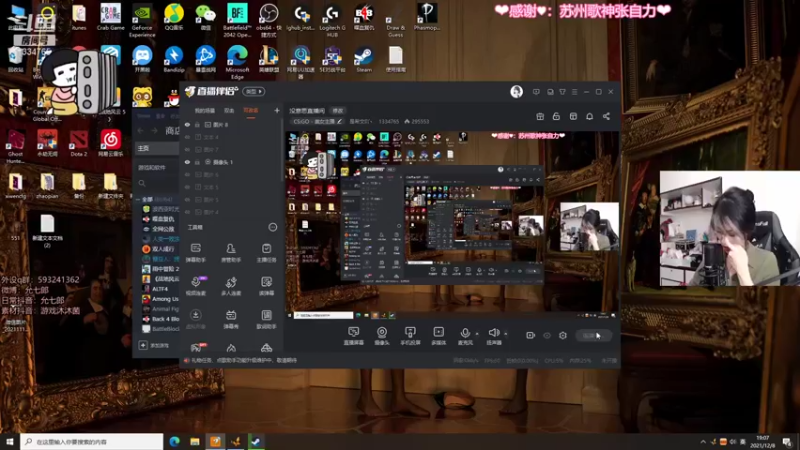Image resolution: width=800 pixels, height=450 pixels.
Task: Collapse the 全部 games list in Steam
Action: coord(138,199)
